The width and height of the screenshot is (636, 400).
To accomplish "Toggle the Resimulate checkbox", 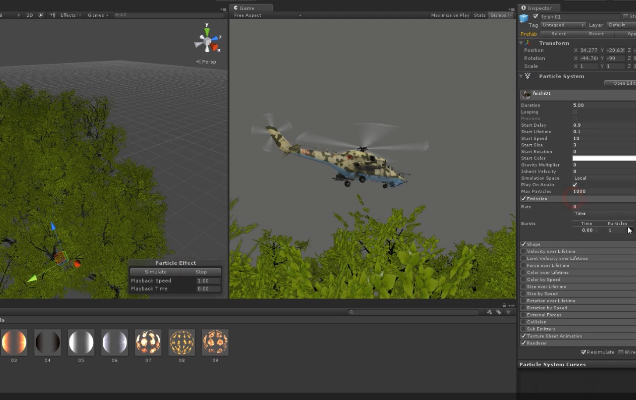I will (x=584, y=352).
